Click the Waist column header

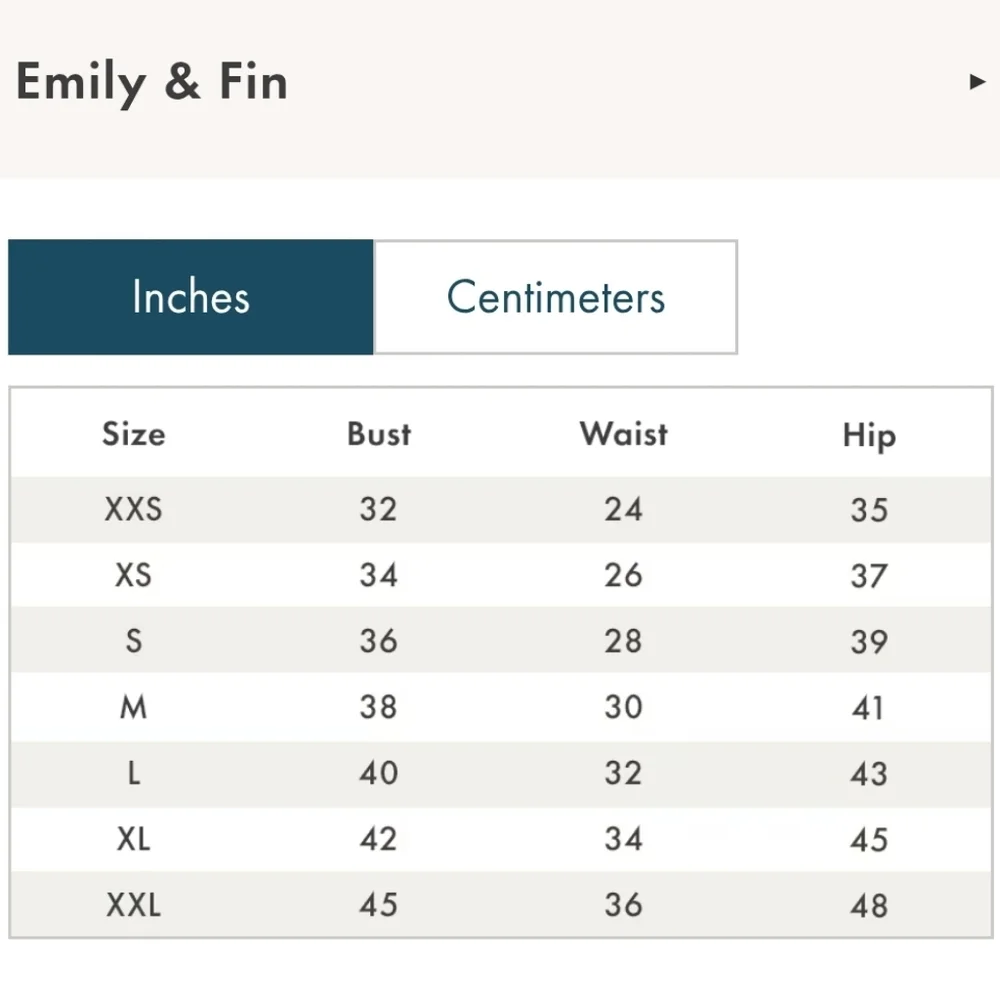[623, 434]
